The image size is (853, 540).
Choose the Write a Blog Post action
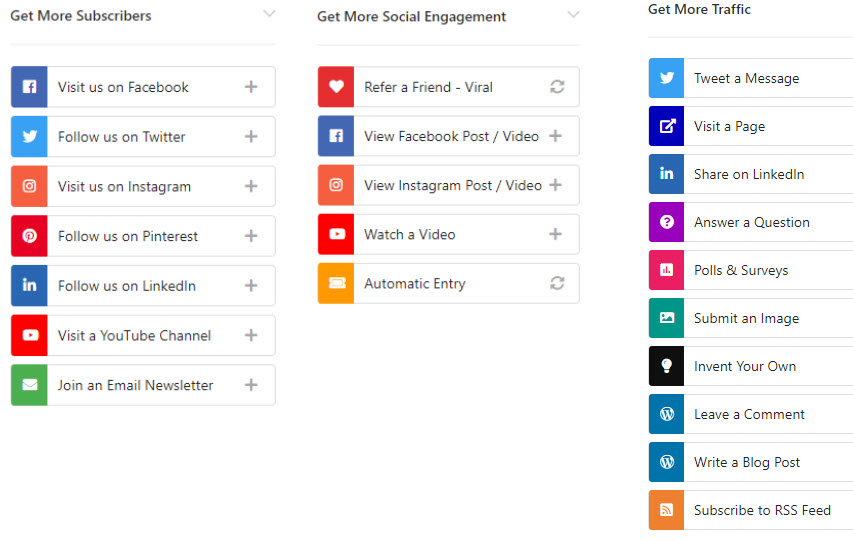tap(751, 462)
